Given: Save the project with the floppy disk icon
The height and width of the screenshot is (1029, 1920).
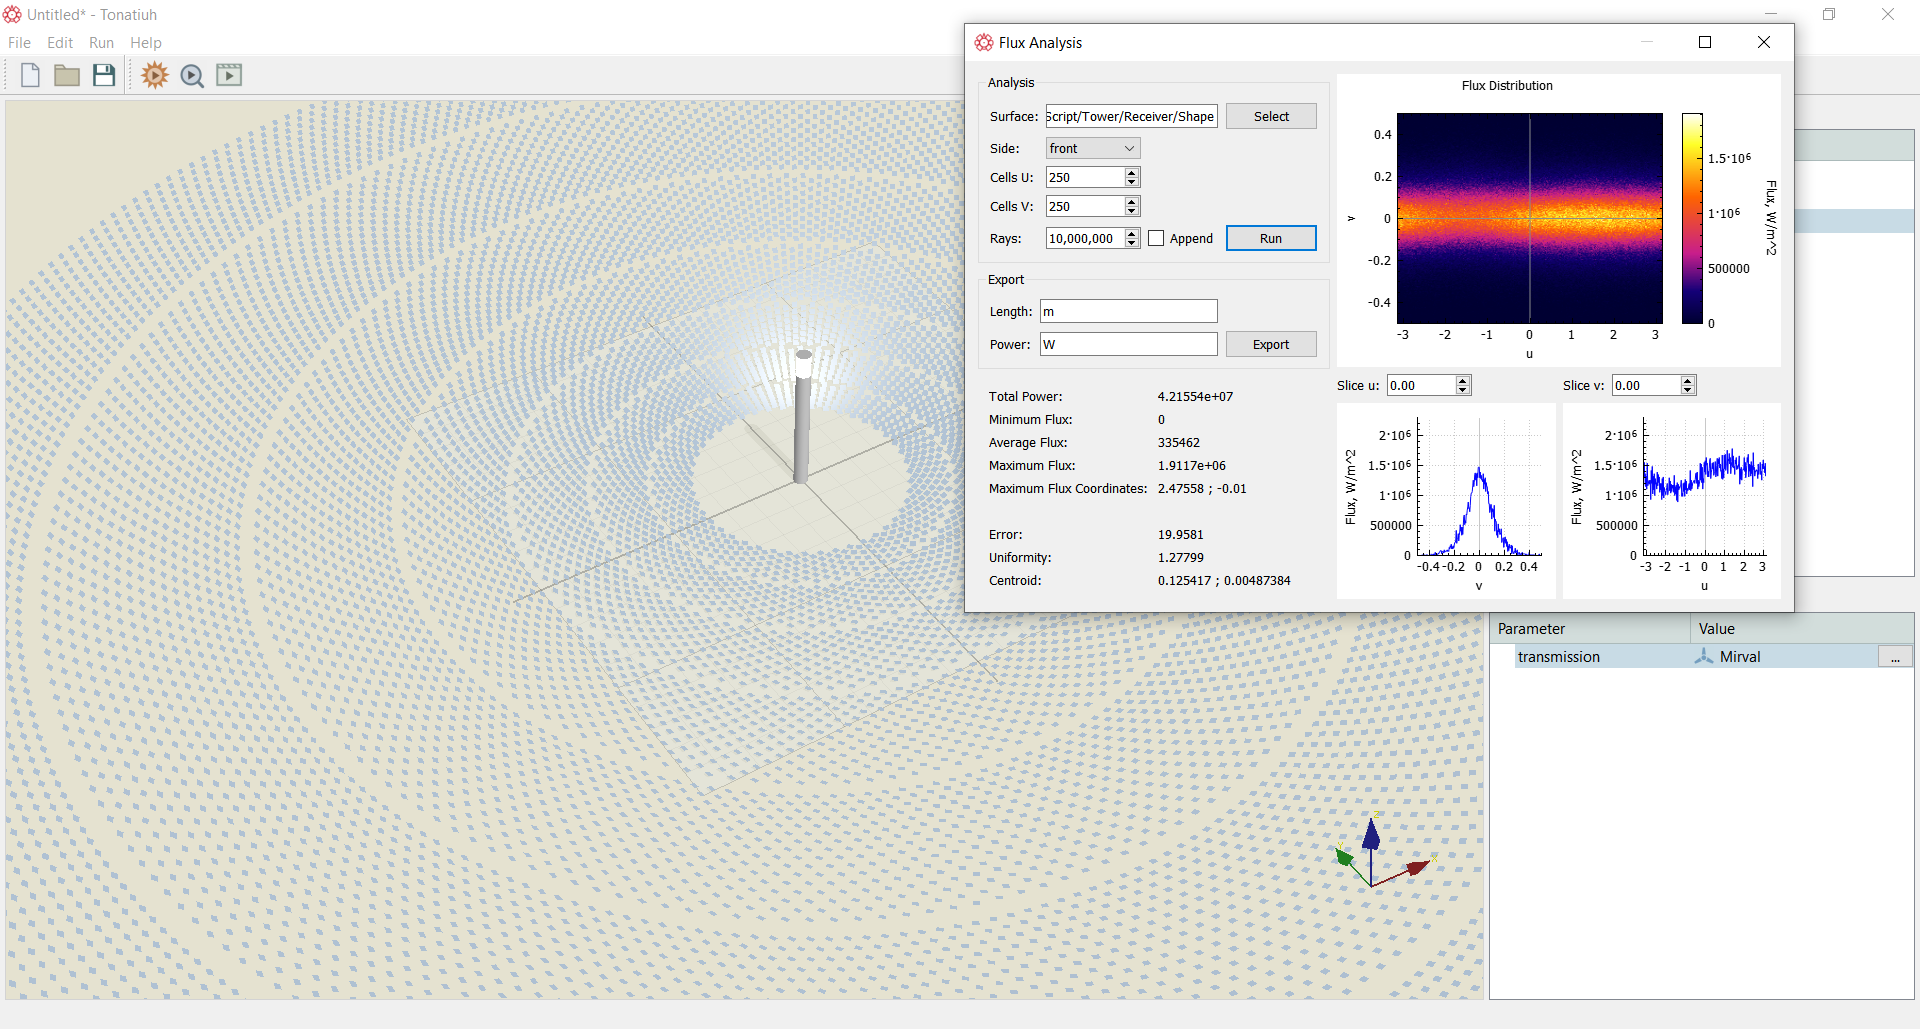Looking at the screenshot, I should point(104,75).
